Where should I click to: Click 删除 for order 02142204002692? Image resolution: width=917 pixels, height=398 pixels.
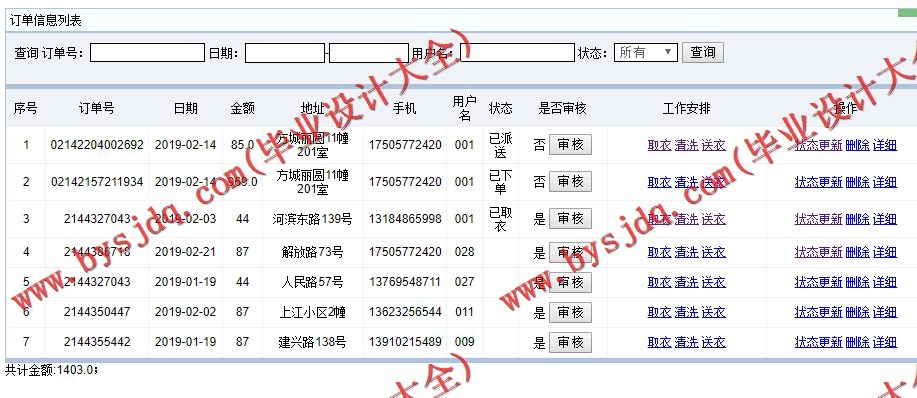pyautogui.click(x=857, y=146)
